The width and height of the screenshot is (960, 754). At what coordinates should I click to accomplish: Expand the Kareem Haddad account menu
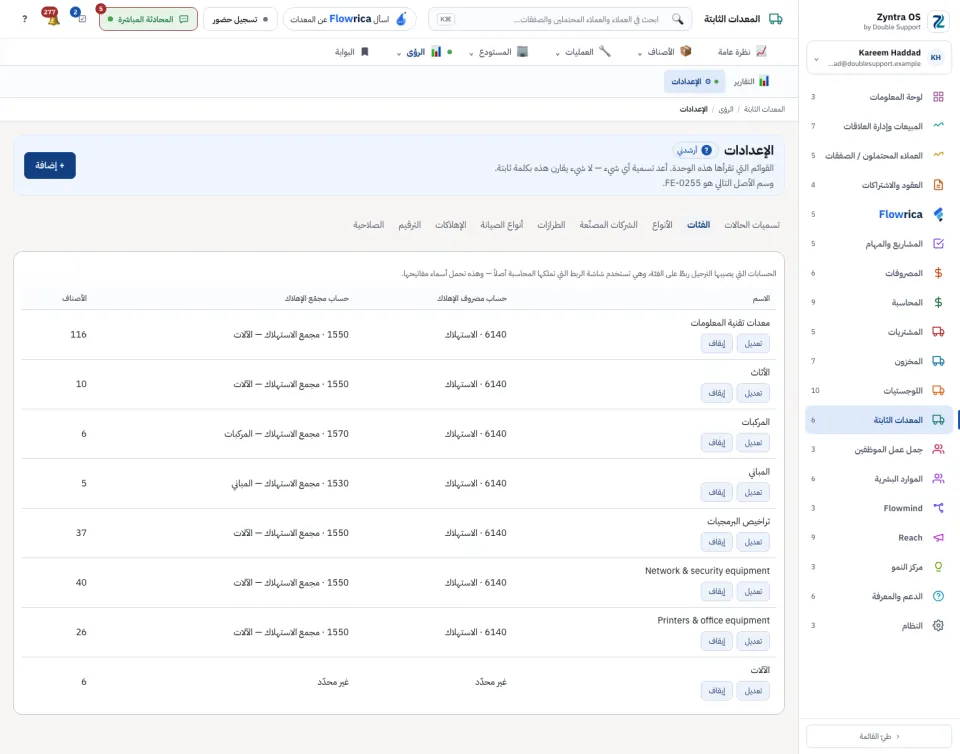tap(877, 58)
